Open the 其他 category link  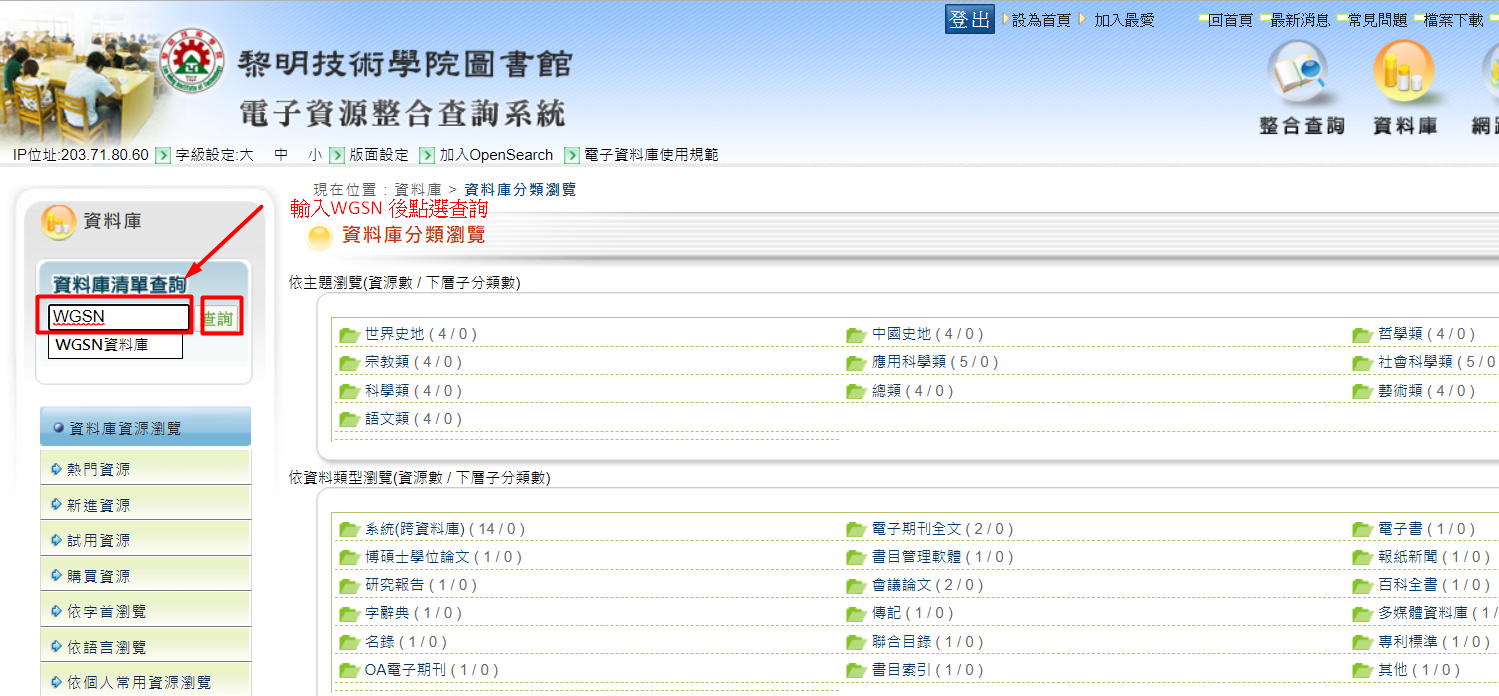pos(1393,670)
